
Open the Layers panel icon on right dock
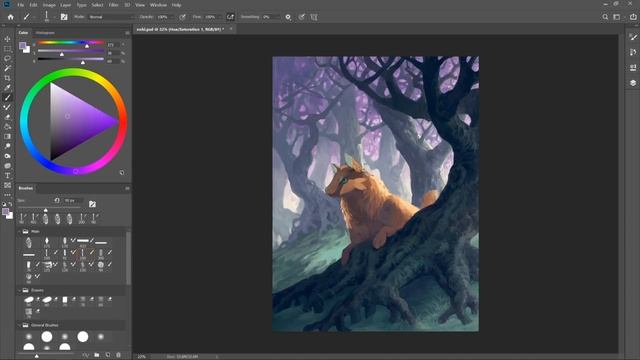click(633, 83)
